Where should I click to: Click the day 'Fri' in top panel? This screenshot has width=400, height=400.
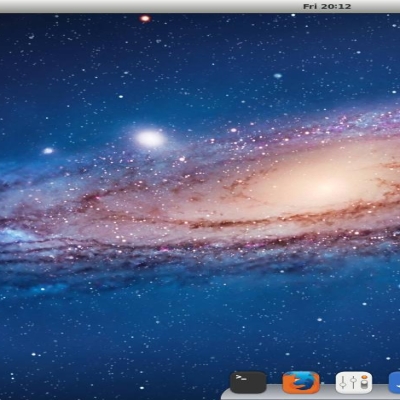point(310,6)
